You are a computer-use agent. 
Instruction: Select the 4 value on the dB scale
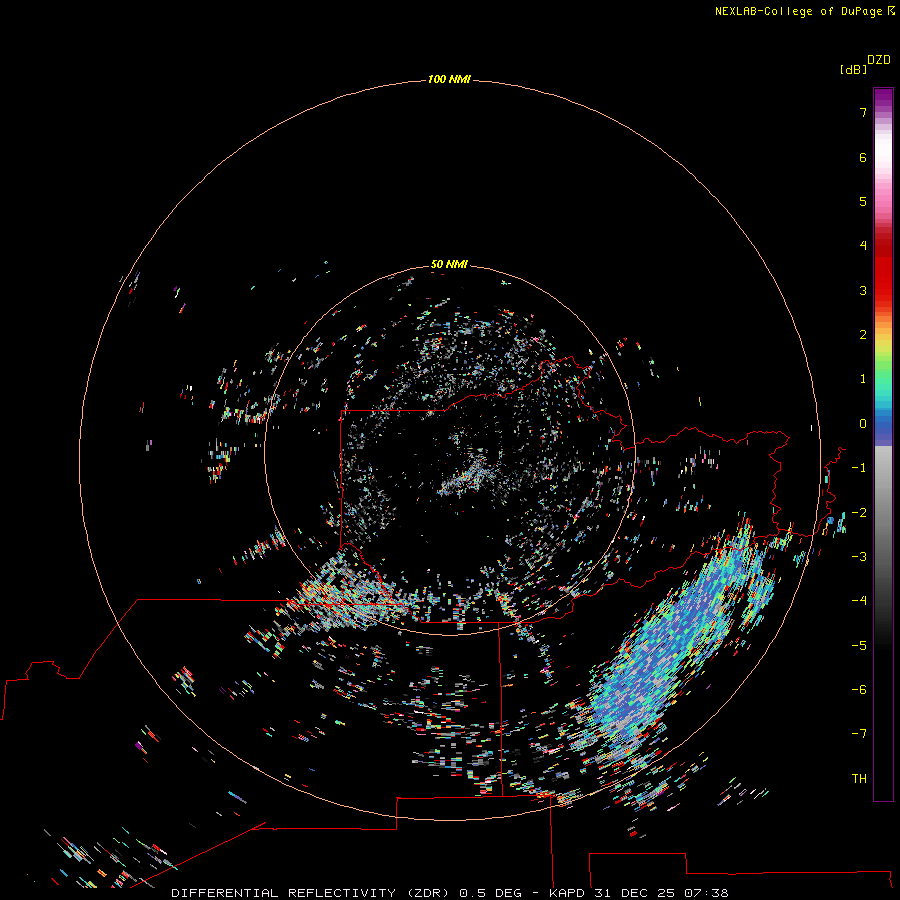pyautogui.click(x=863, y=246)
